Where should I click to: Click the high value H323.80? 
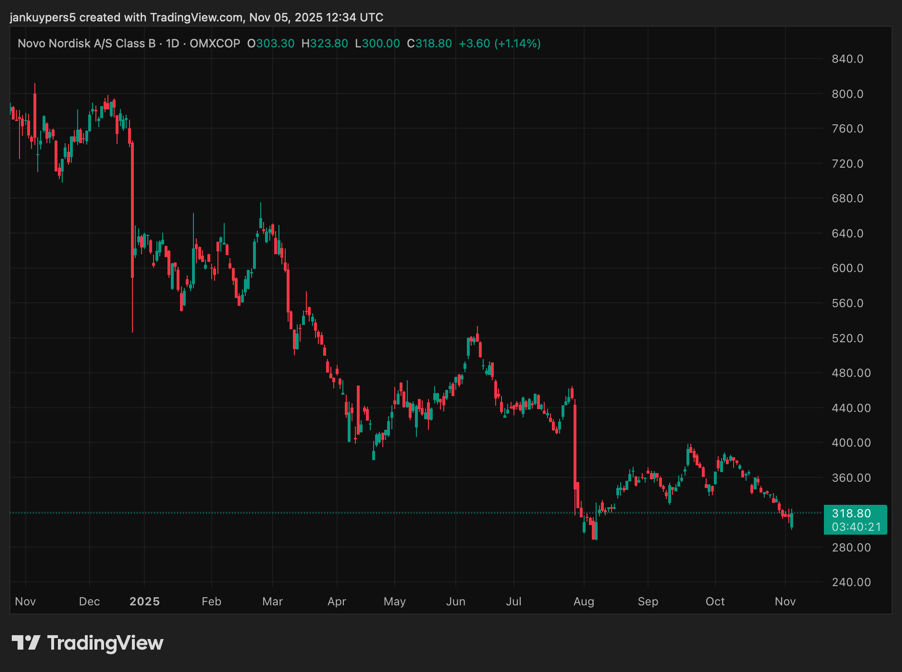tap(324, 44)
